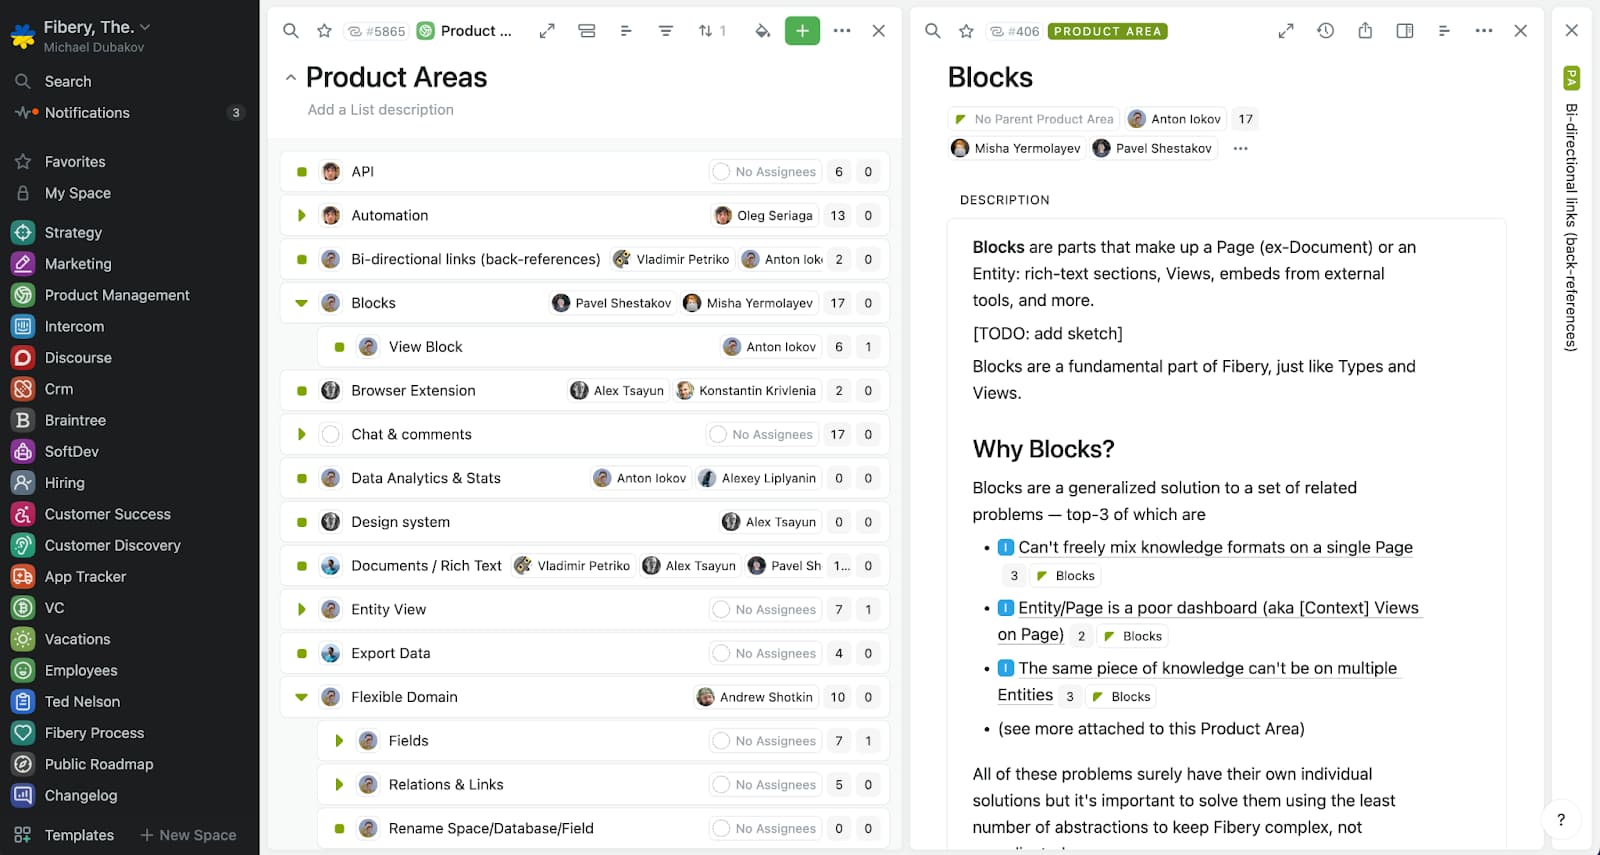This screenshot has height=855, width=1600.
Task: Expand the Fields sub-row
Action: click(339, 741)
